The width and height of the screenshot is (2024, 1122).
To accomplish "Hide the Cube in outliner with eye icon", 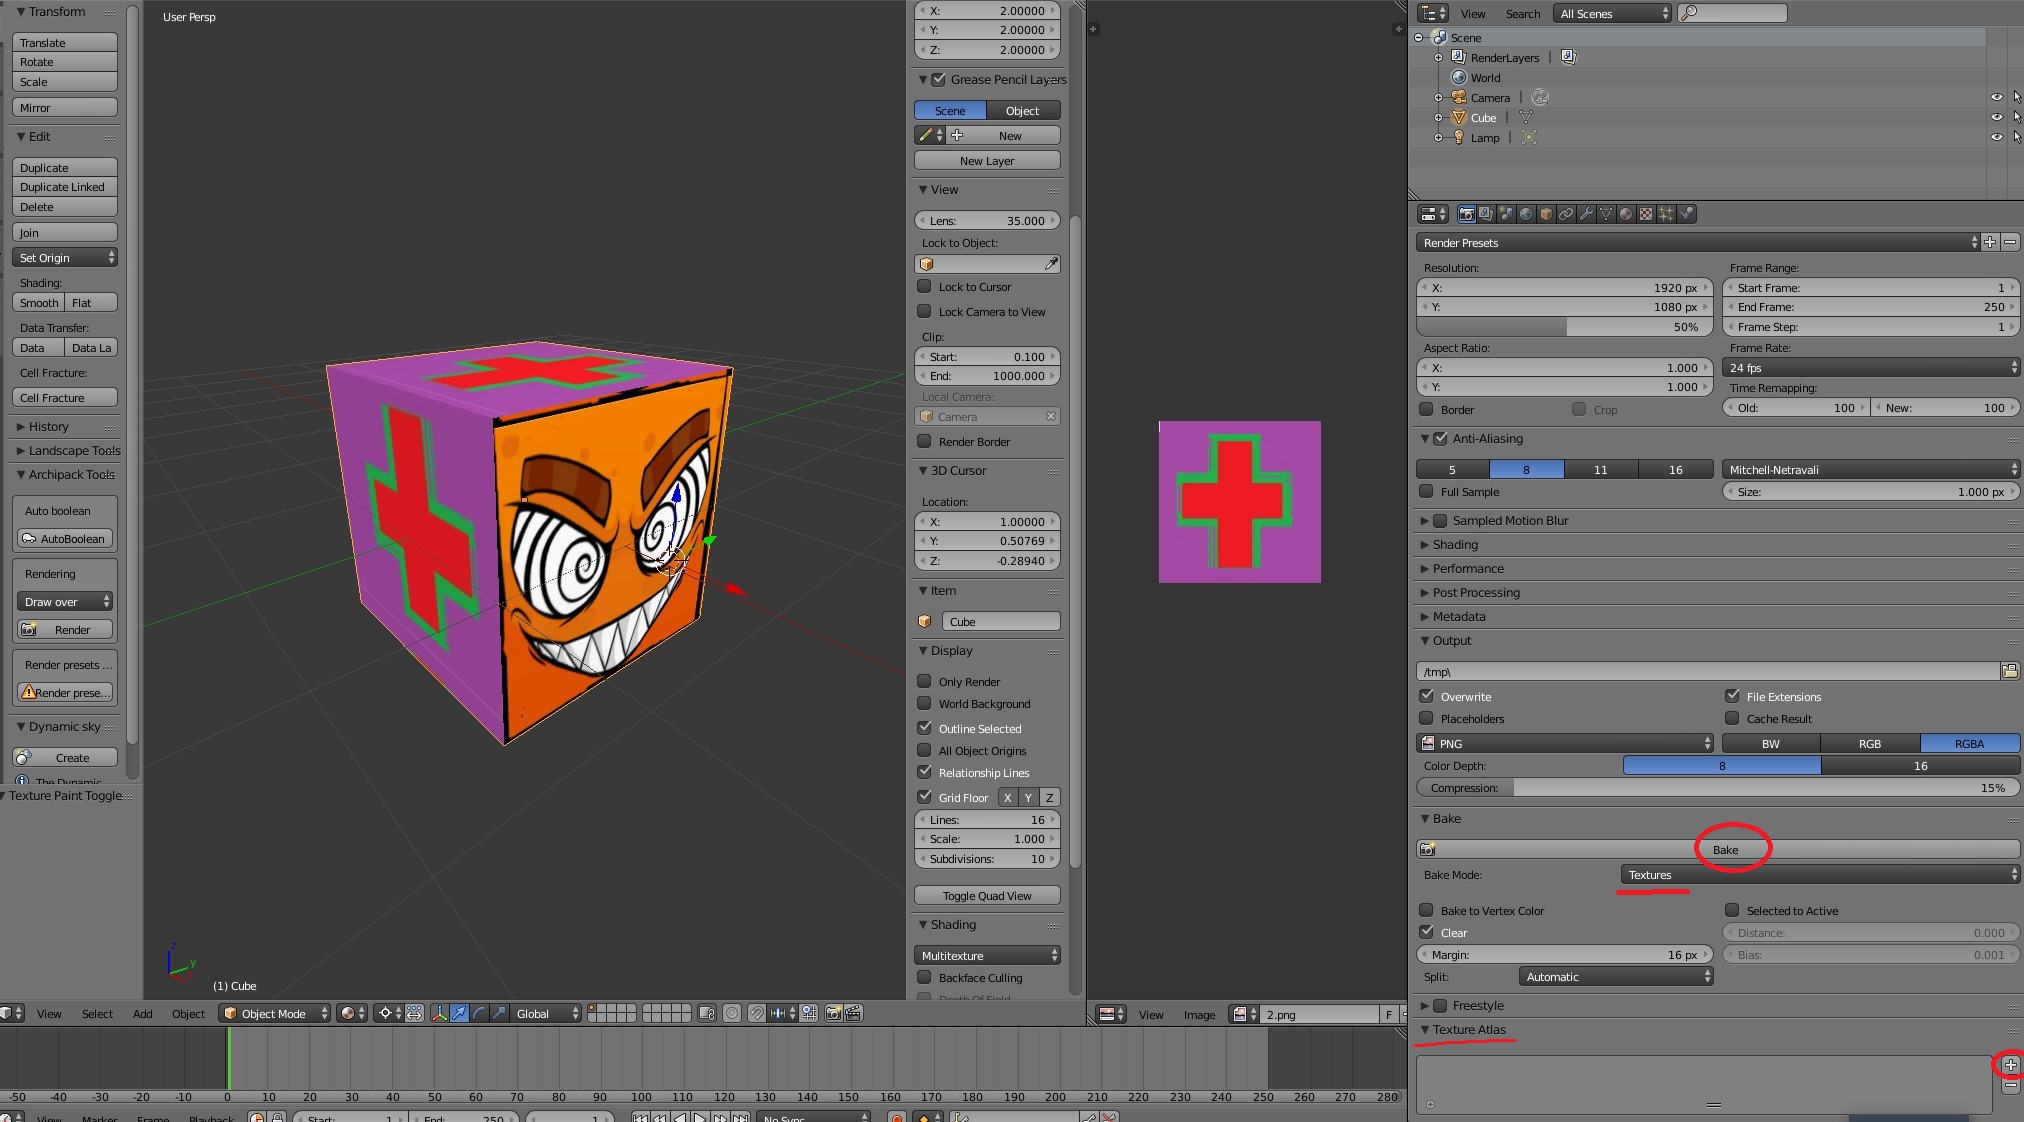I will (1996, 117).
